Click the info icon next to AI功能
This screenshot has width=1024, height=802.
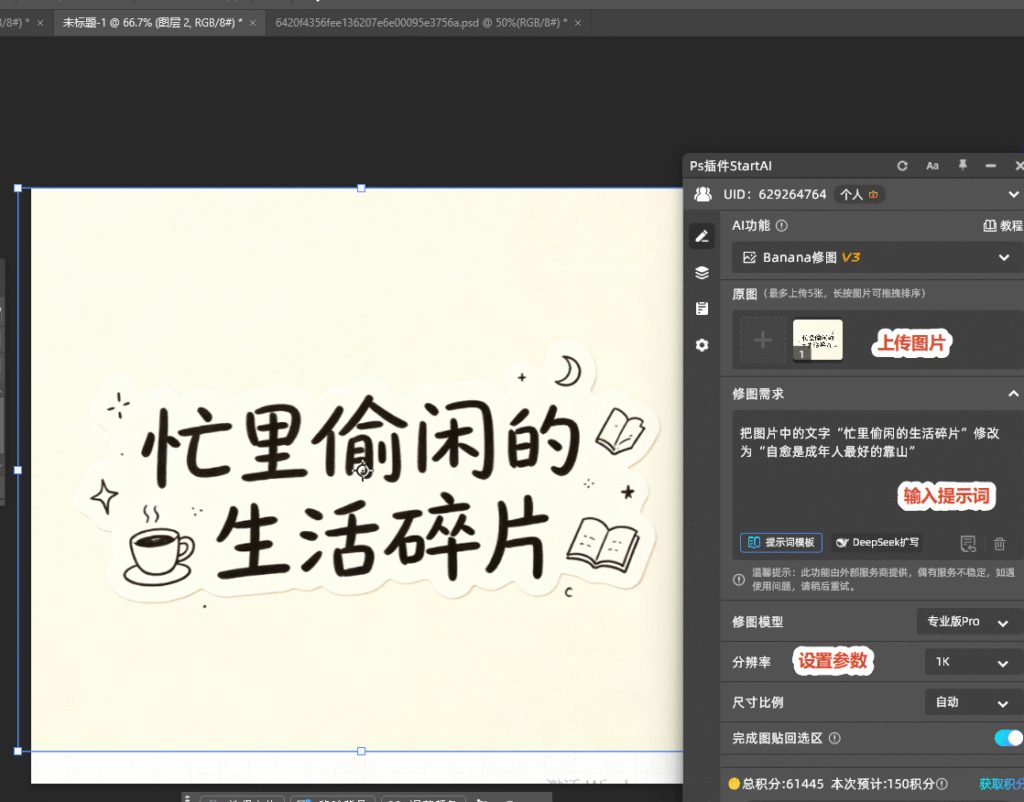(782, 225)
